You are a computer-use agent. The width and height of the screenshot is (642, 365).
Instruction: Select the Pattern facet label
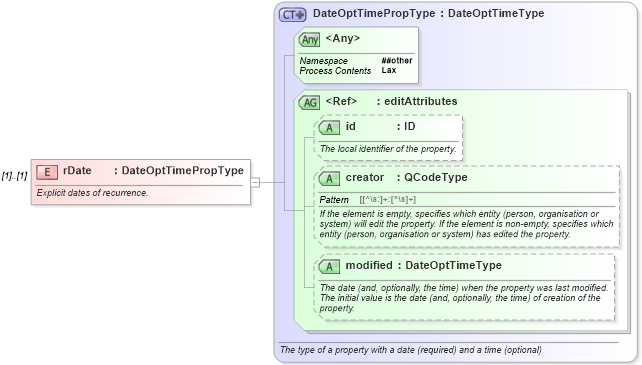pos(334,200)
